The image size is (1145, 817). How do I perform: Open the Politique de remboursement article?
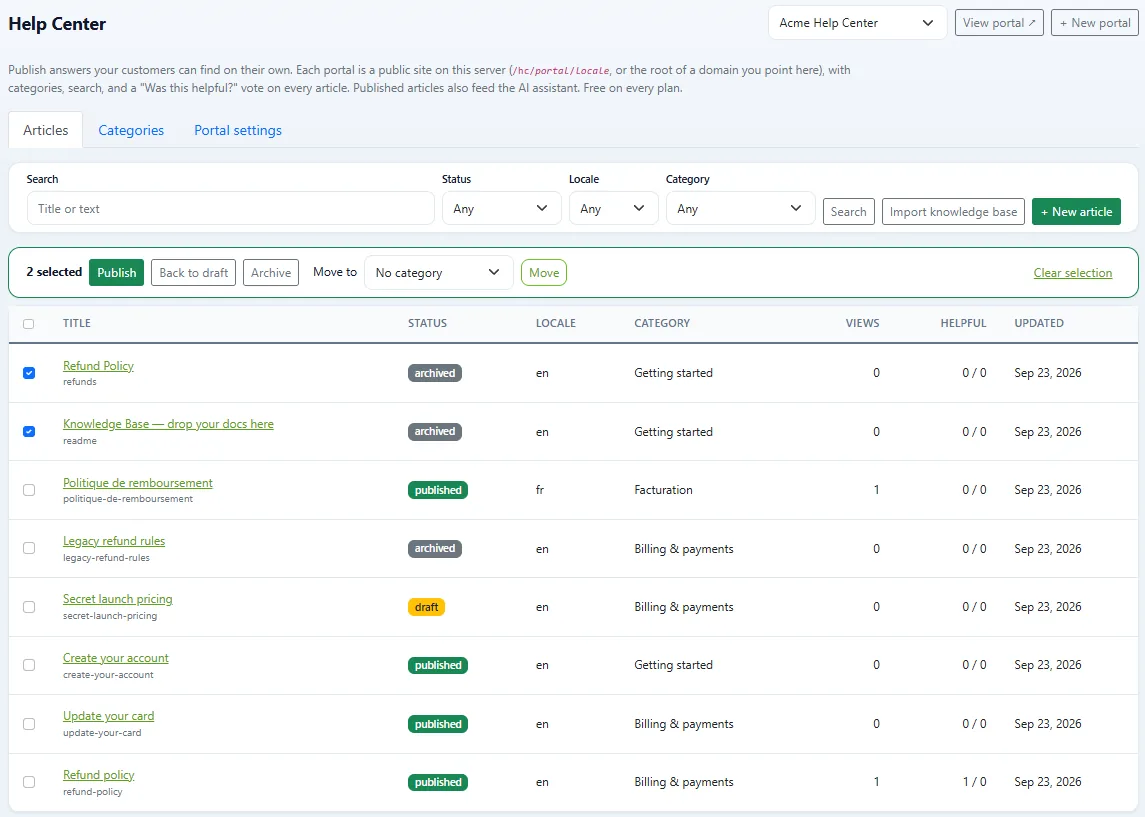click(x=137, y=483)
